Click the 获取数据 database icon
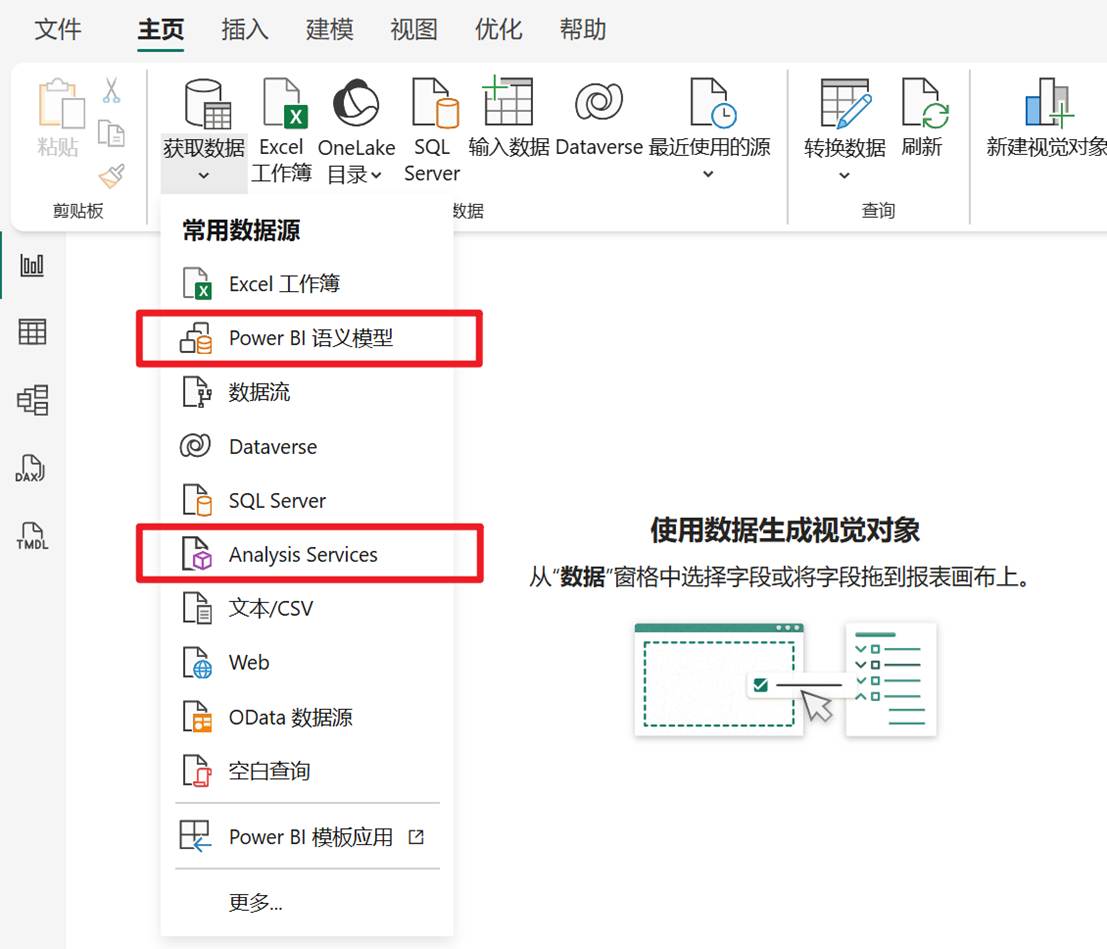Viewport: 1107px width, 949px height. (x=207, y=105)
